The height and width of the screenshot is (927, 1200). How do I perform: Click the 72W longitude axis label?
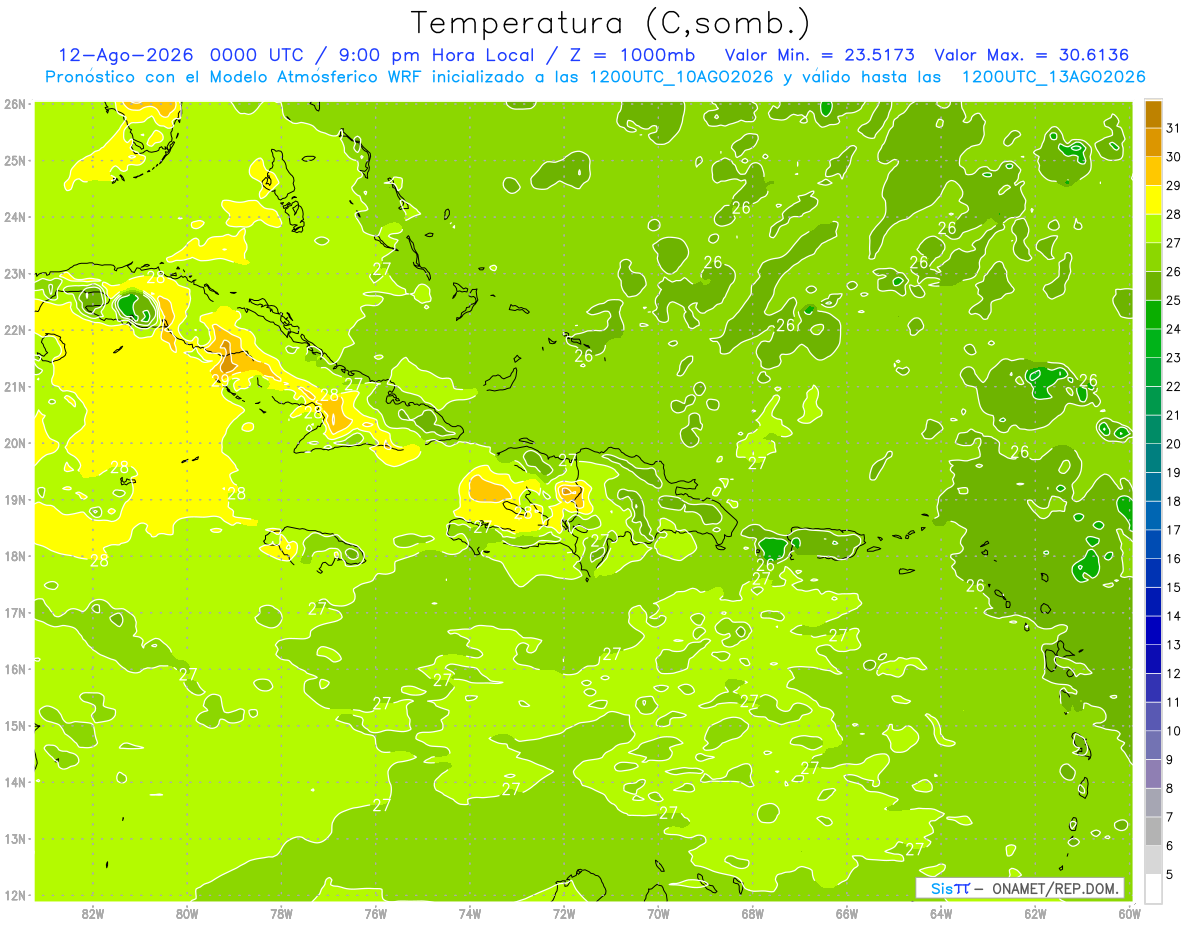point(564,913)
